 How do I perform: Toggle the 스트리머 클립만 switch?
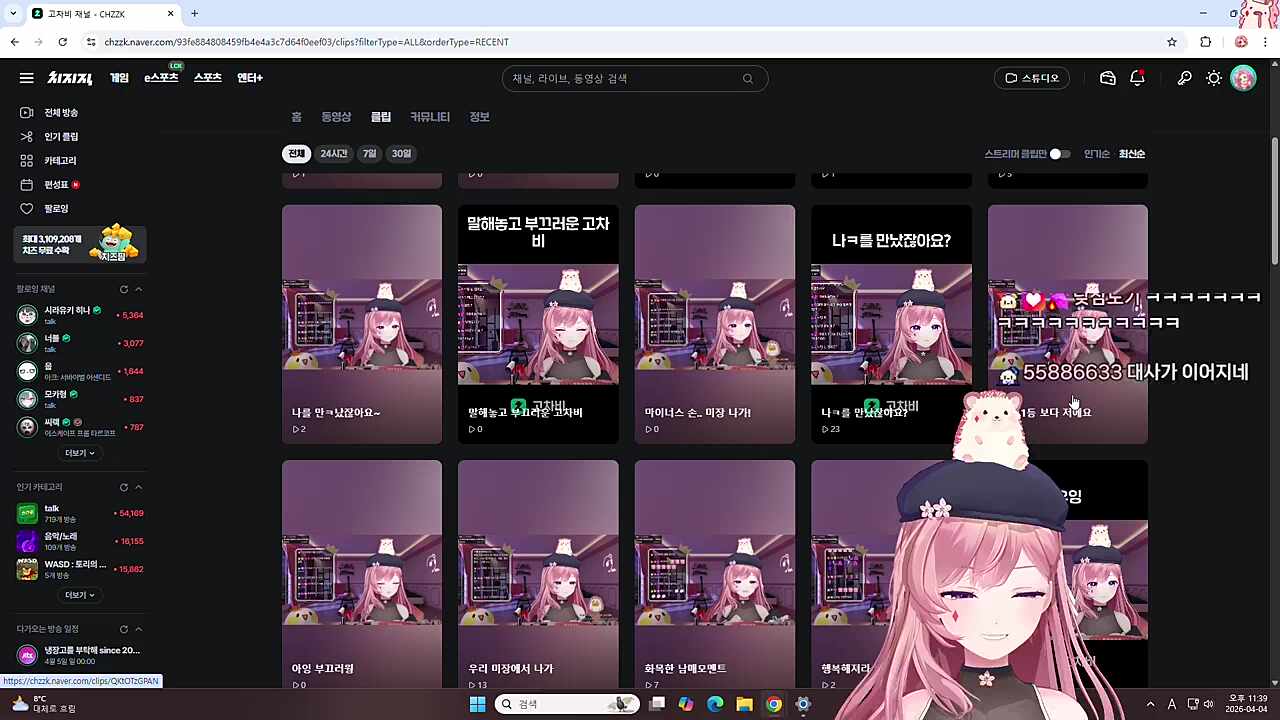coord(1060,154)
